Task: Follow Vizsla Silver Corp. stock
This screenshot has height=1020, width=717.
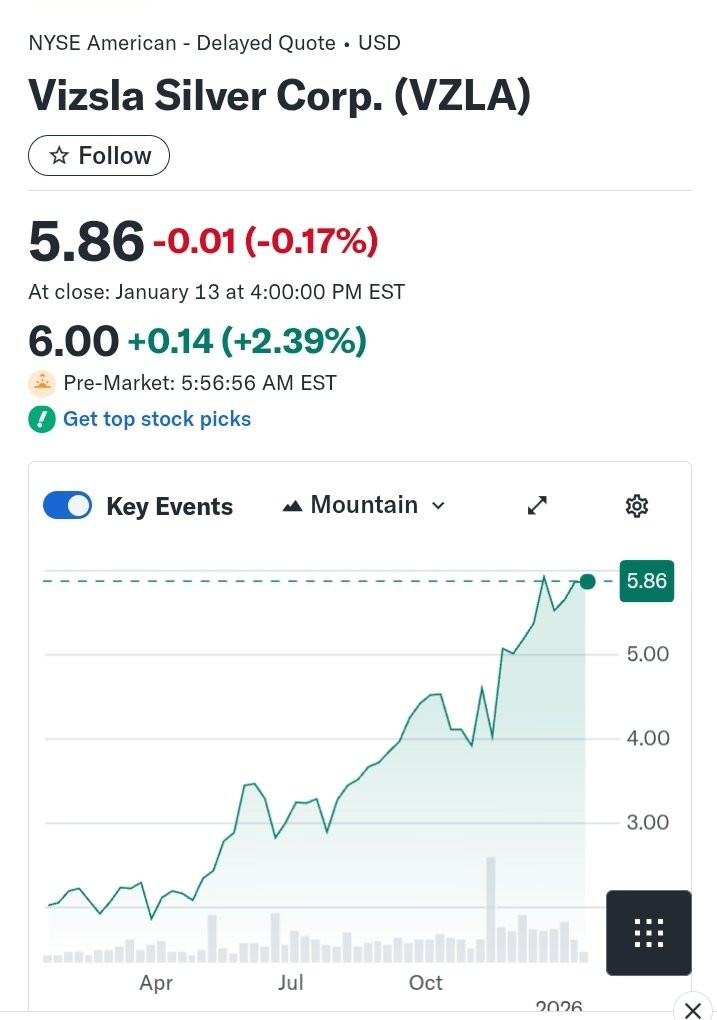Action: pyautogui.click(x=99, y=156)
